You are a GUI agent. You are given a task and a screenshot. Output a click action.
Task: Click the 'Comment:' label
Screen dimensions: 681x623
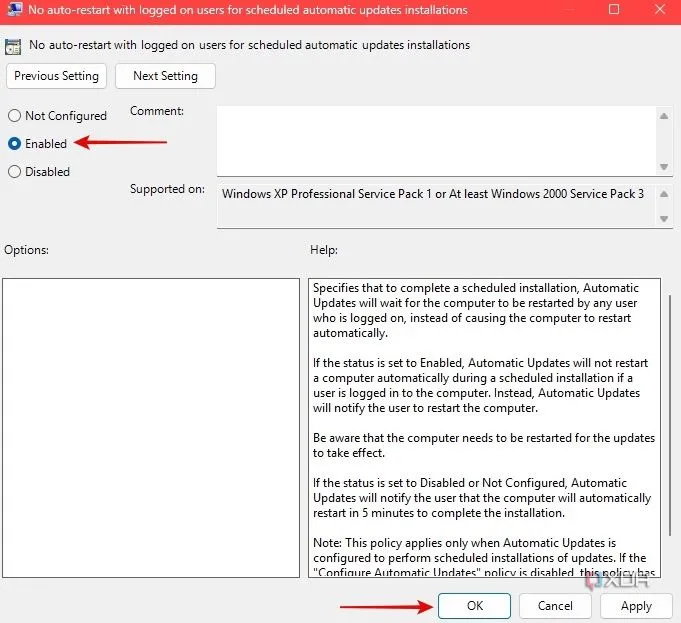pos(157,111)
